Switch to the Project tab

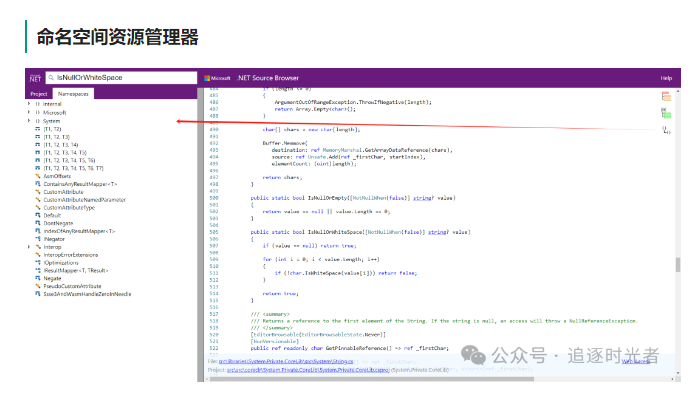(38, 94)
